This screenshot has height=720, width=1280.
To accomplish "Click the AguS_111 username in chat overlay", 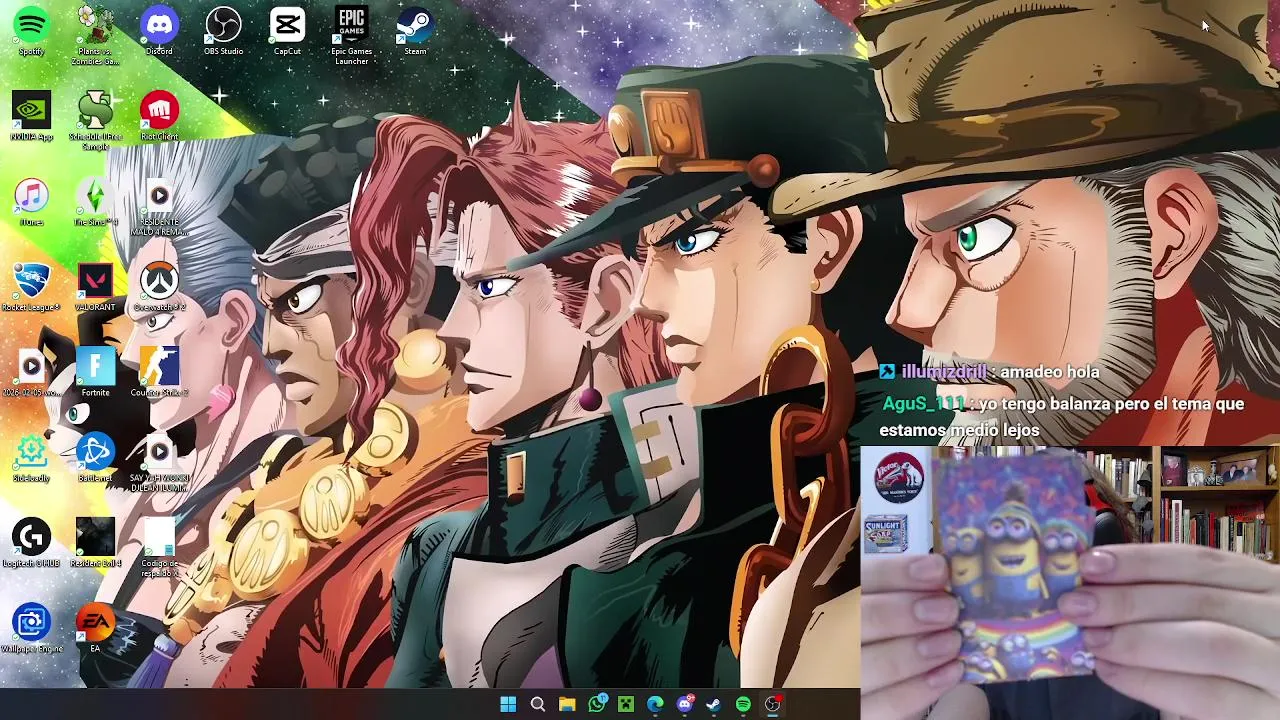I will [923, 404].
